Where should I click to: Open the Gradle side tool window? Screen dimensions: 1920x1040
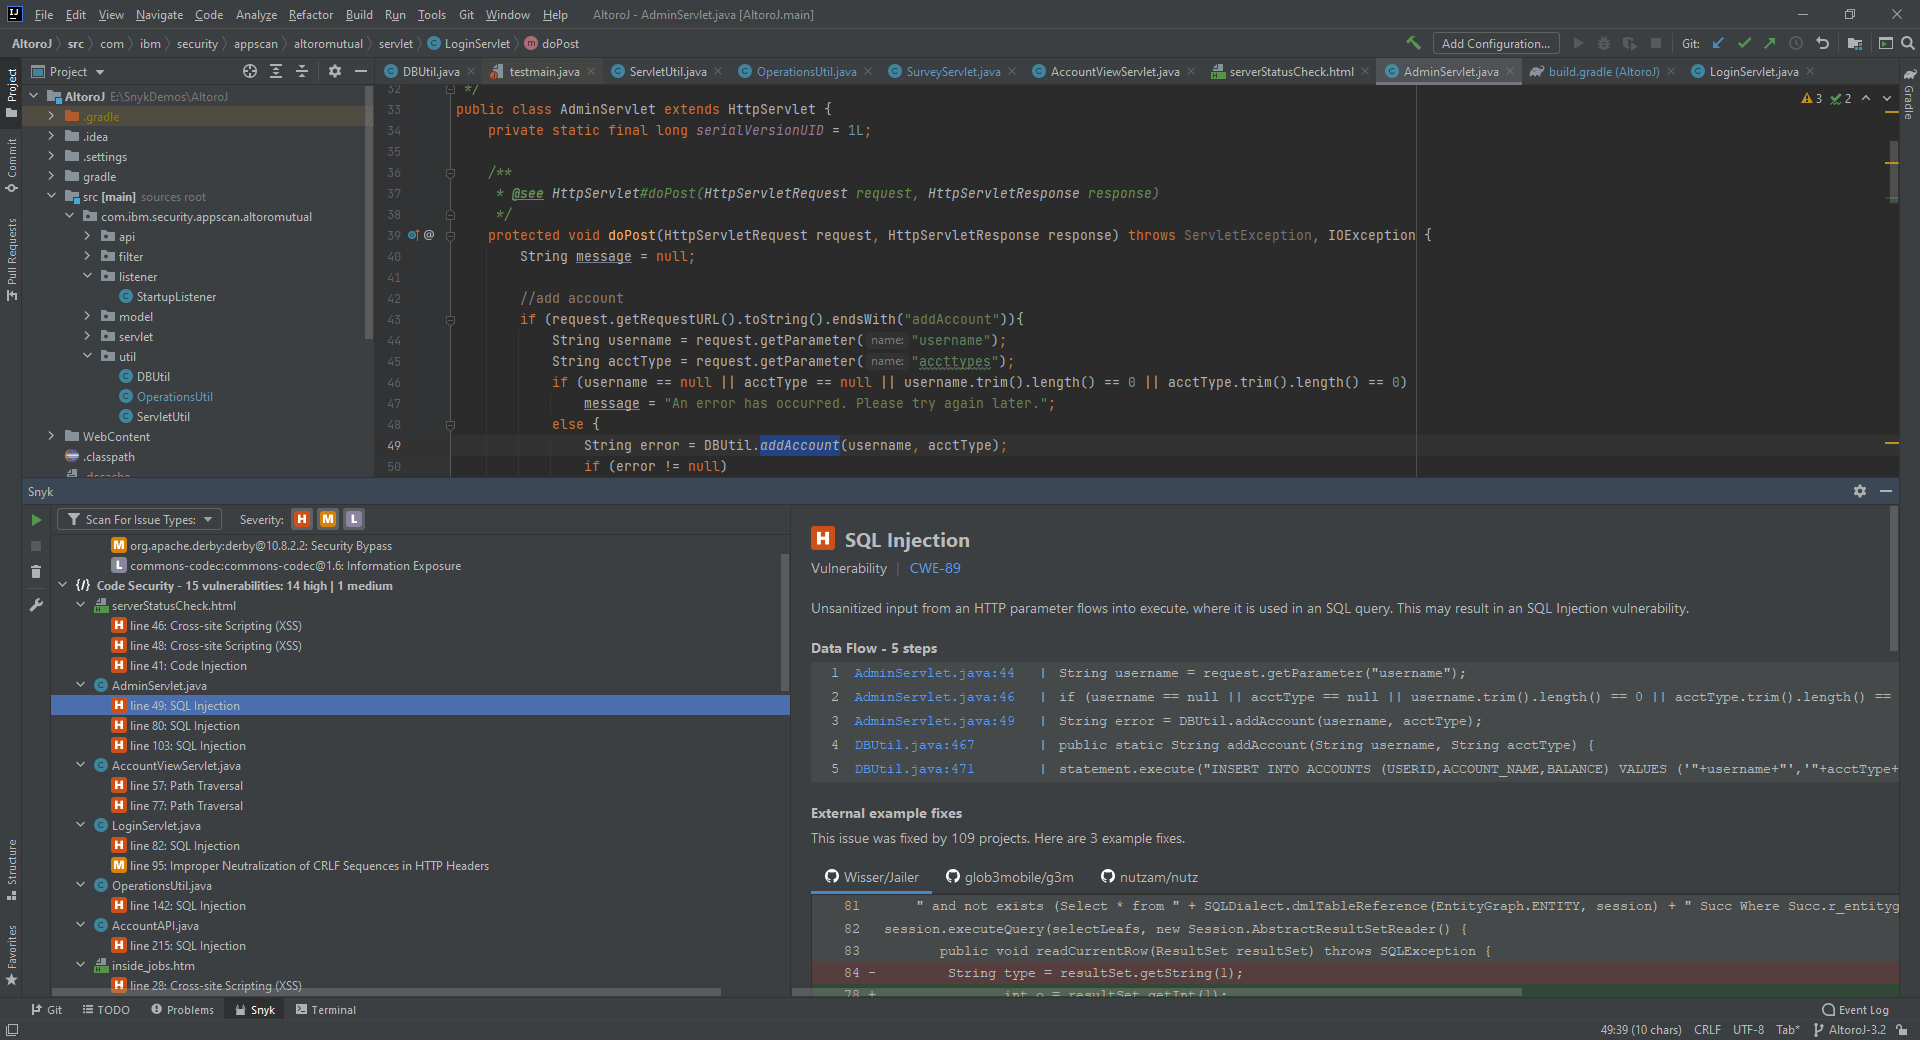point(1909,95)
